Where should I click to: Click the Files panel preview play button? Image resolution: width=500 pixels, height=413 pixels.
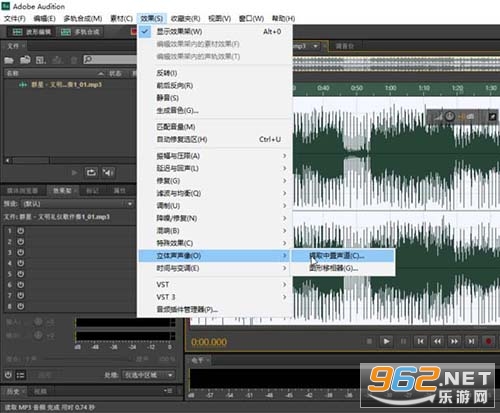click(74, 173)
